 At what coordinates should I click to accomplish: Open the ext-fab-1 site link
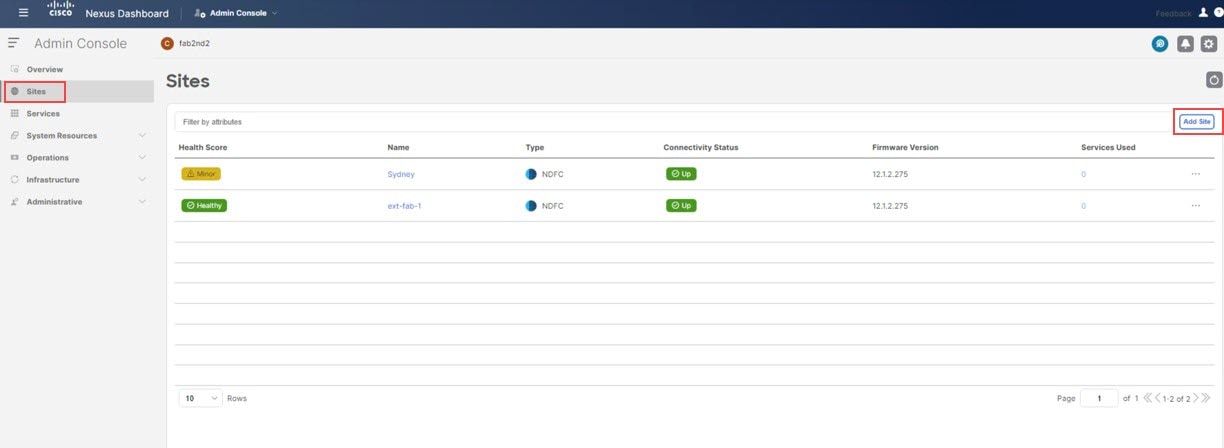click(404, 206)
